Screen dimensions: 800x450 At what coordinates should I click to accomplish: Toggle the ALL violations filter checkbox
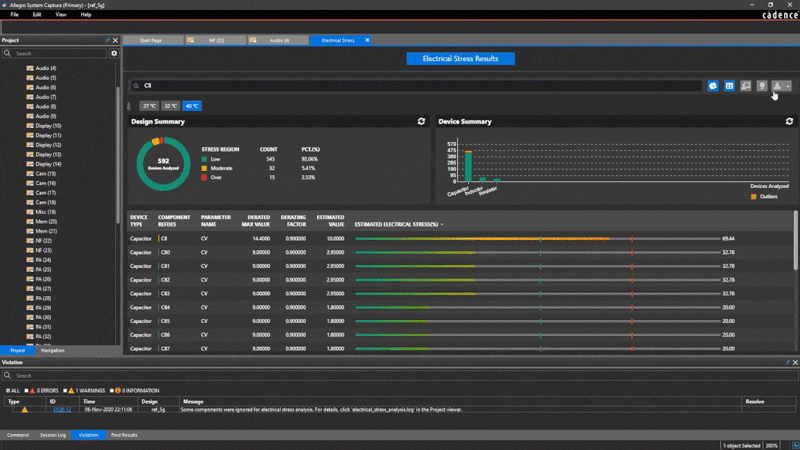coord(8,391)
